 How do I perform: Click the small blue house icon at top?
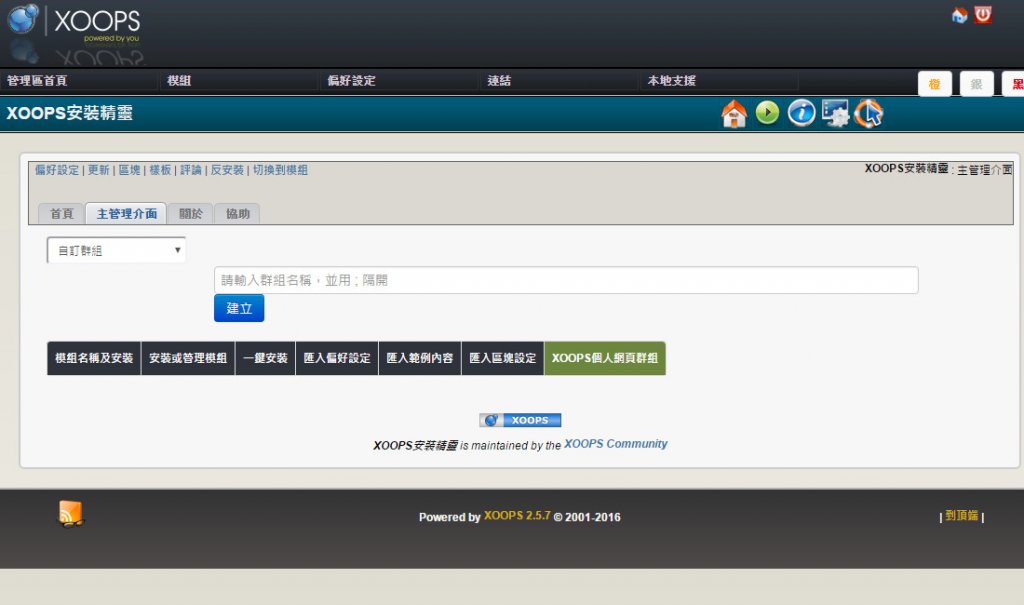(959, 16)
